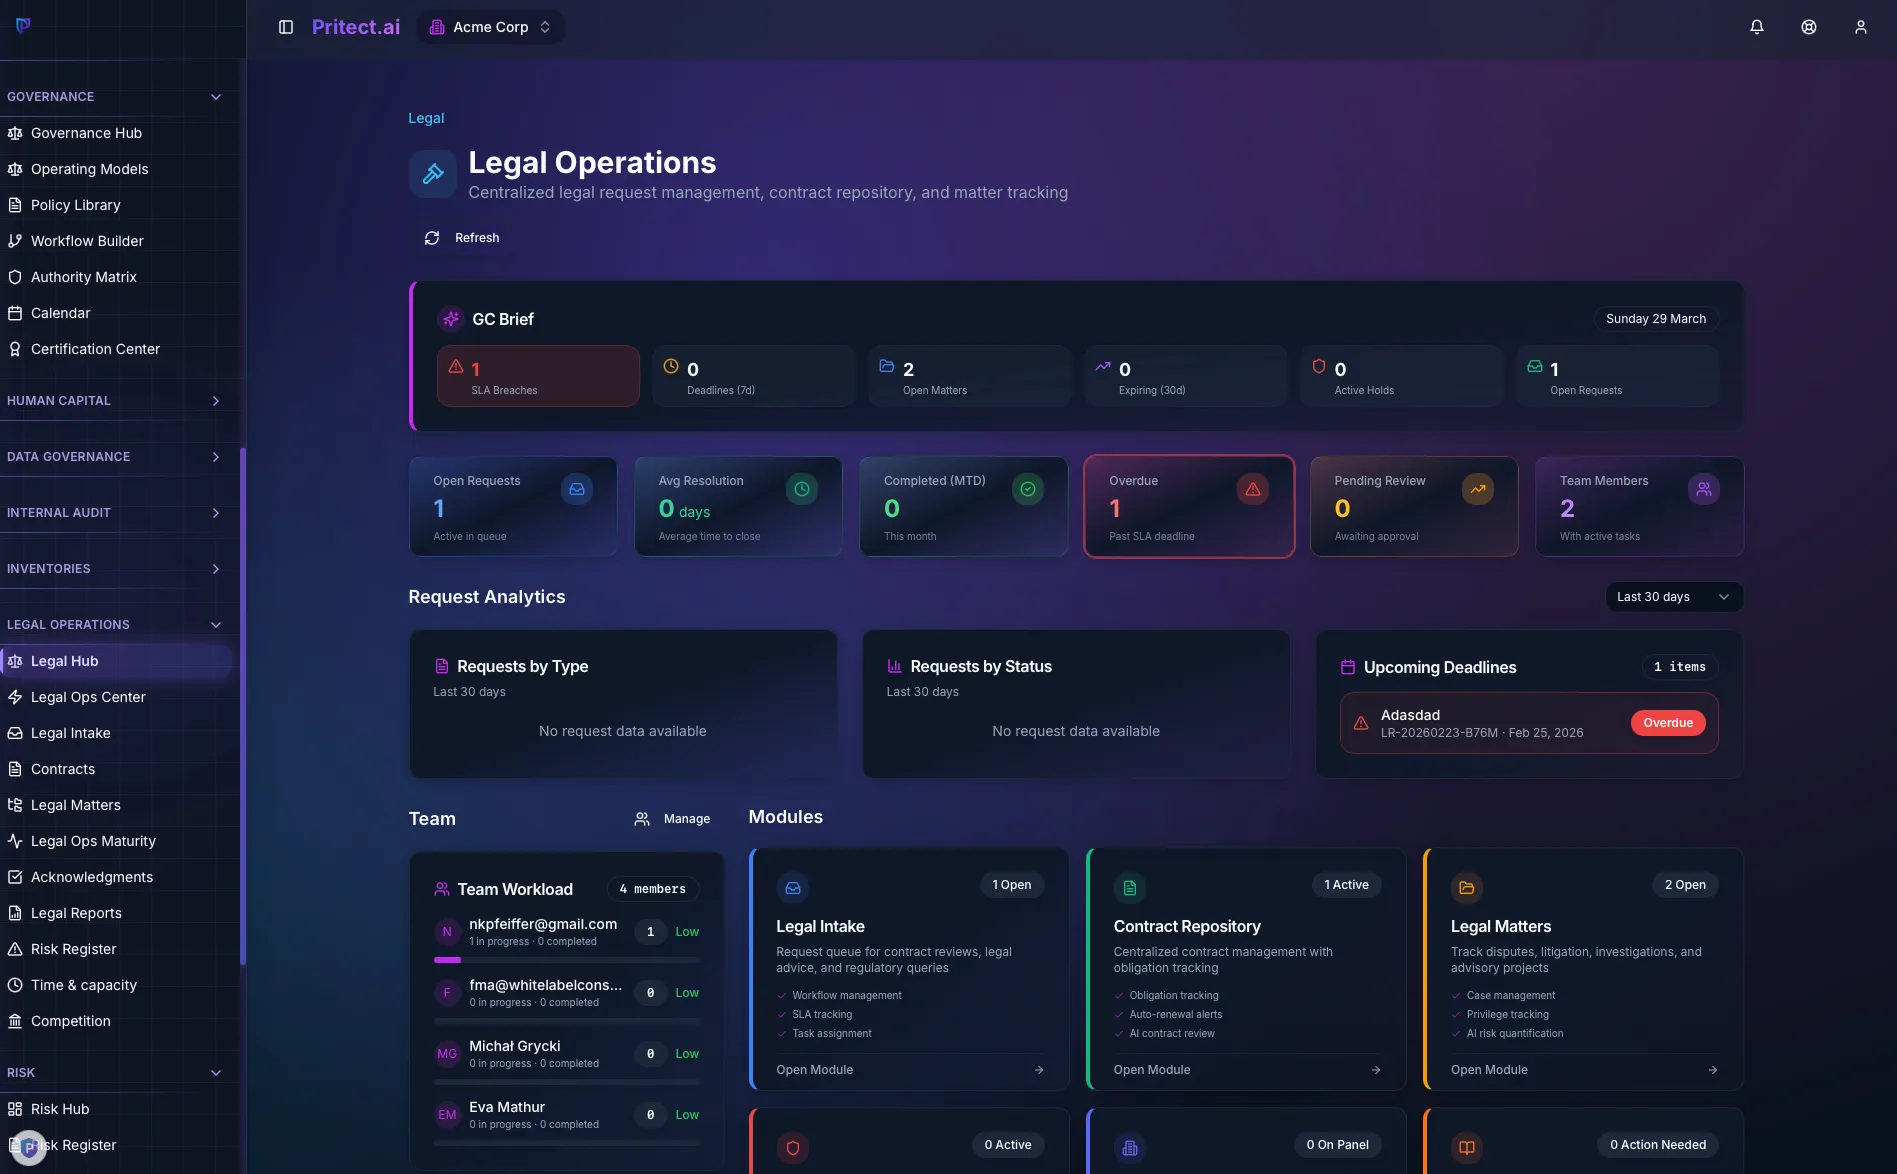Click the Open Requests inbox icon
The image size is (1897, 1174).
click(577, 489)
